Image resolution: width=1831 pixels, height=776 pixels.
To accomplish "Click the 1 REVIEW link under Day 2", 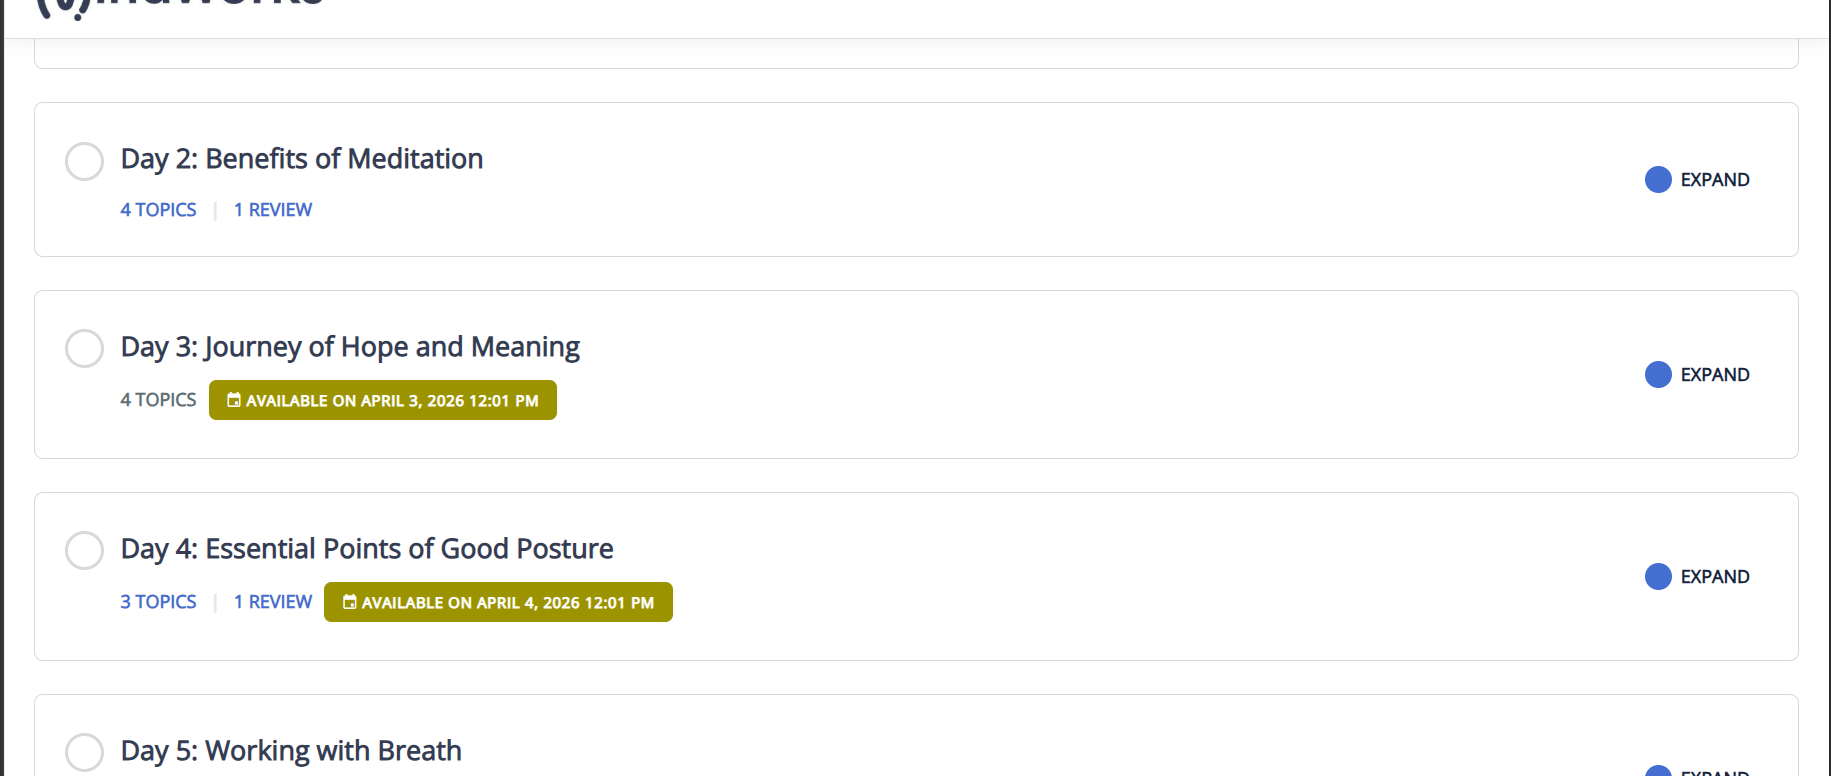I will (x=273, y=210).
